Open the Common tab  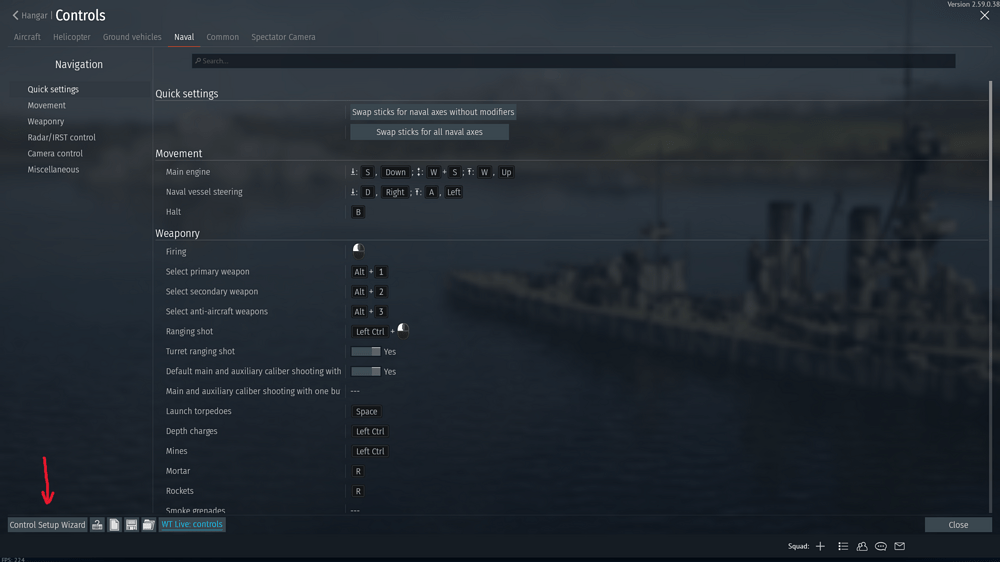point(223,37)
